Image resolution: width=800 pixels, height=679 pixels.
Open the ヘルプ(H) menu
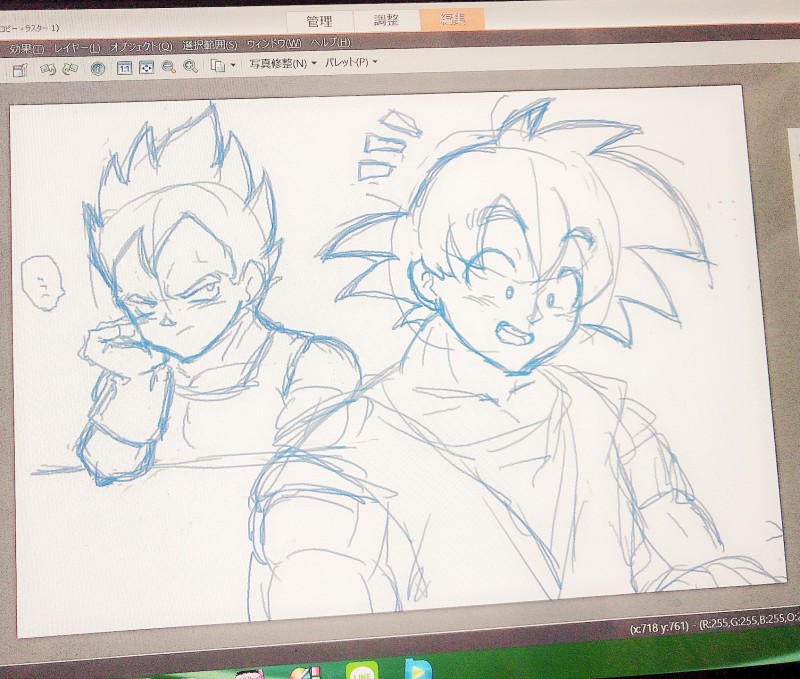click(331, 42)
